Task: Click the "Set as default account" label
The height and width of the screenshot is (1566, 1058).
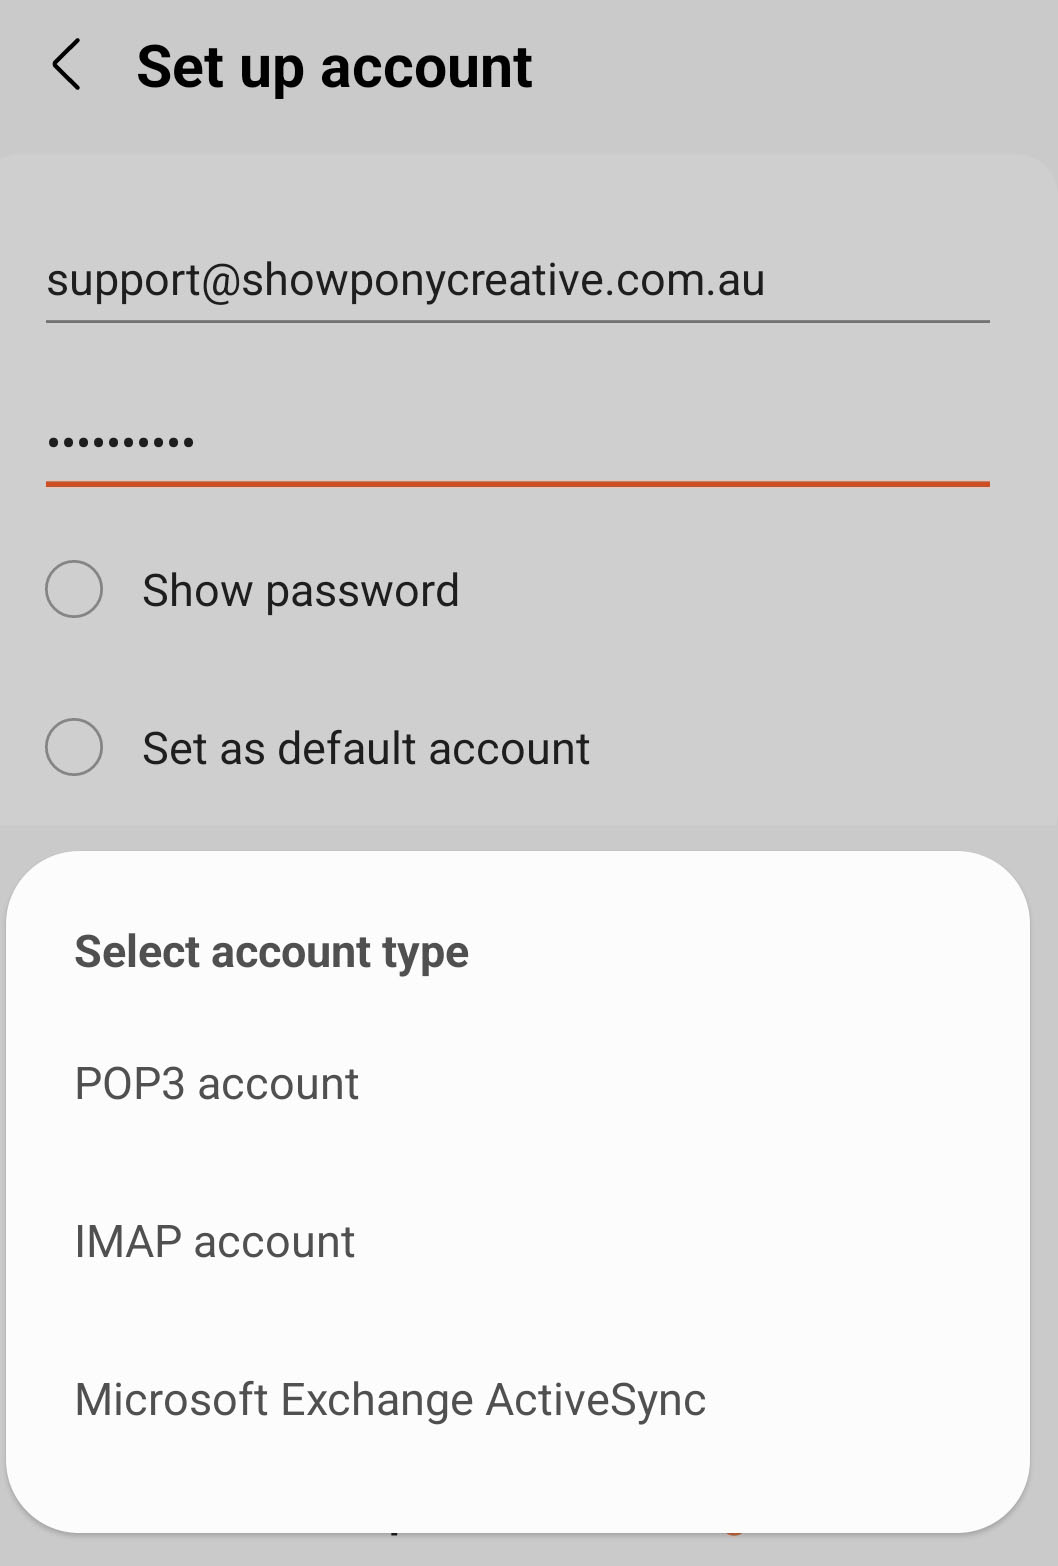Action: pos(366,748)
